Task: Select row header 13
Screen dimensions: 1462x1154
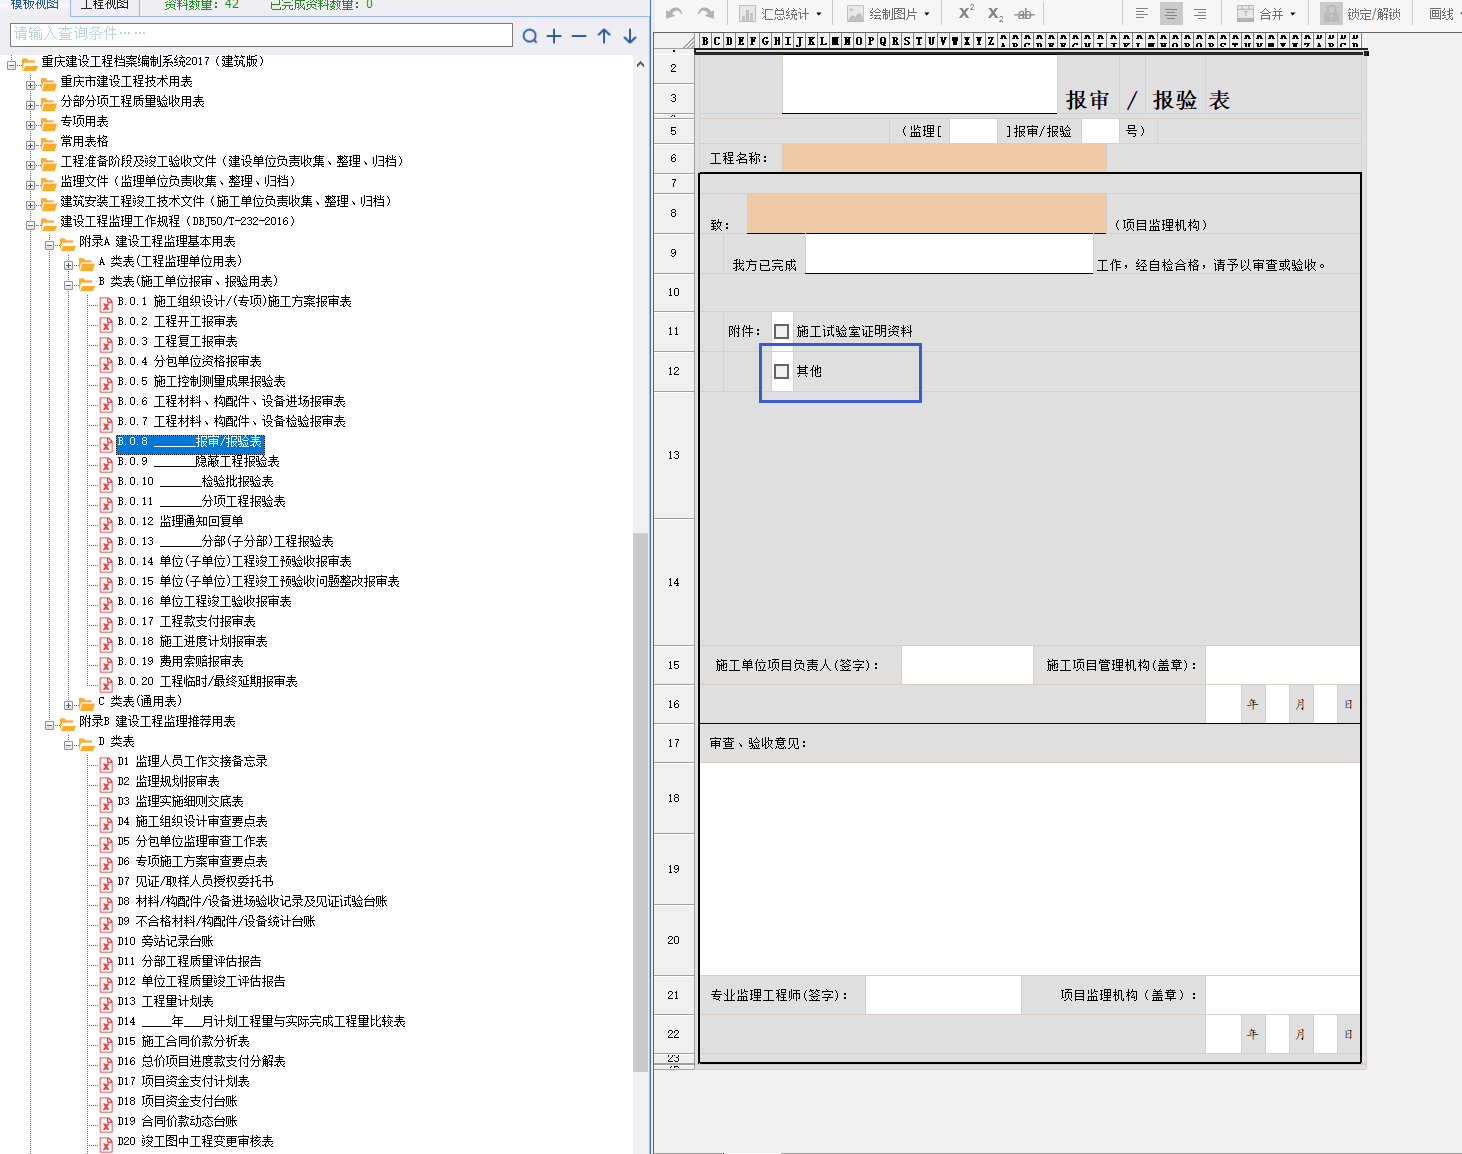Action: [673, 455]
